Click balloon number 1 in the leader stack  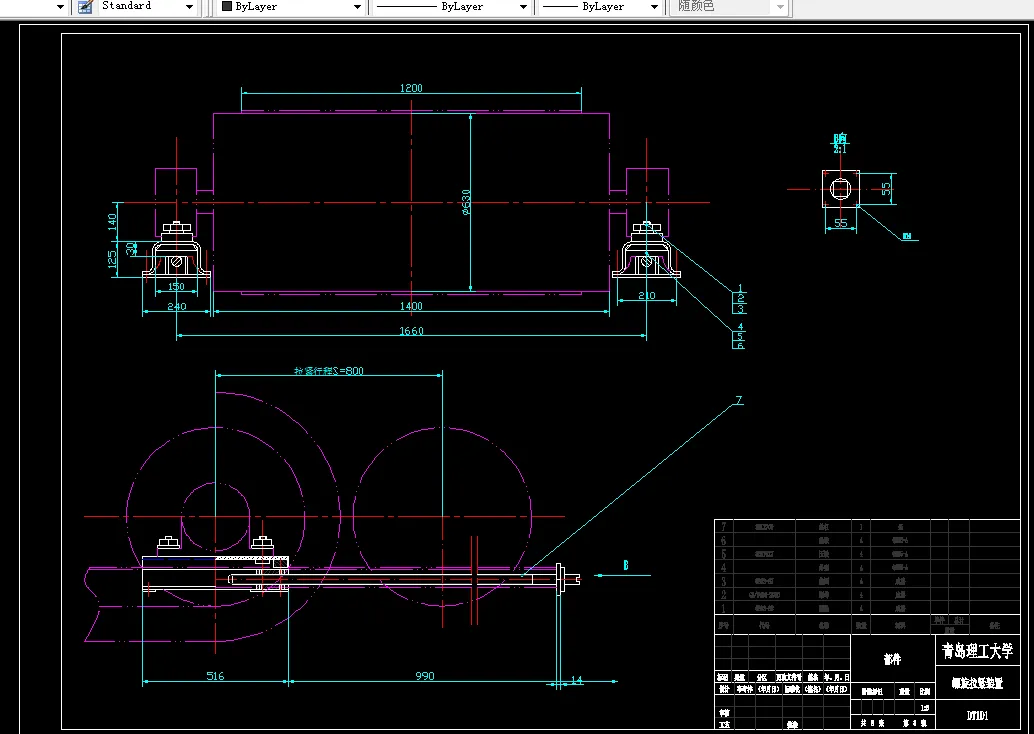click(740, 289)
